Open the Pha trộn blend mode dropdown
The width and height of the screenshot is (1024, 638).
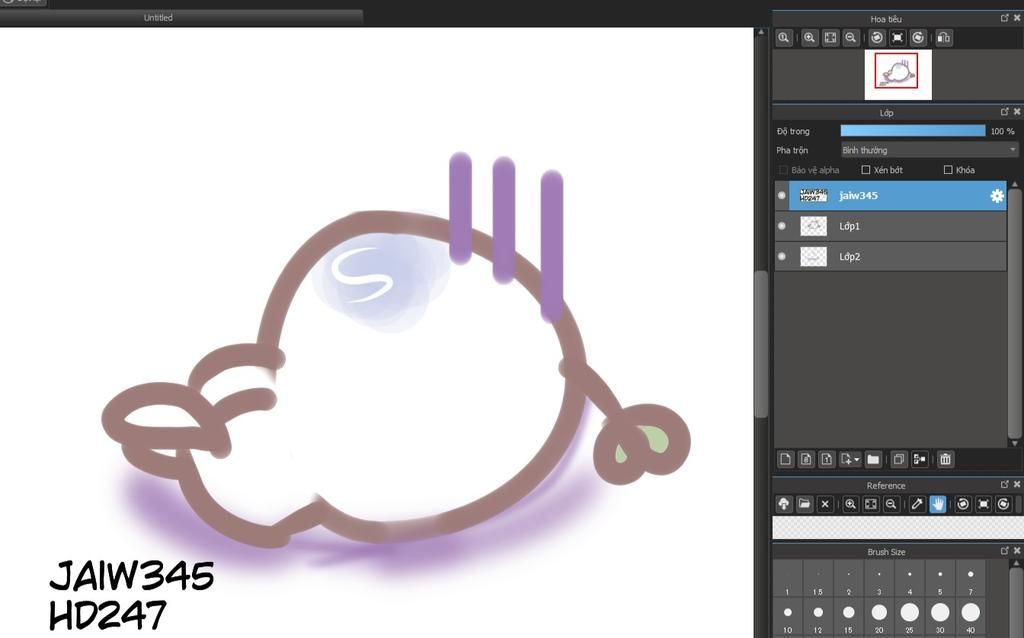click(929, 150)
